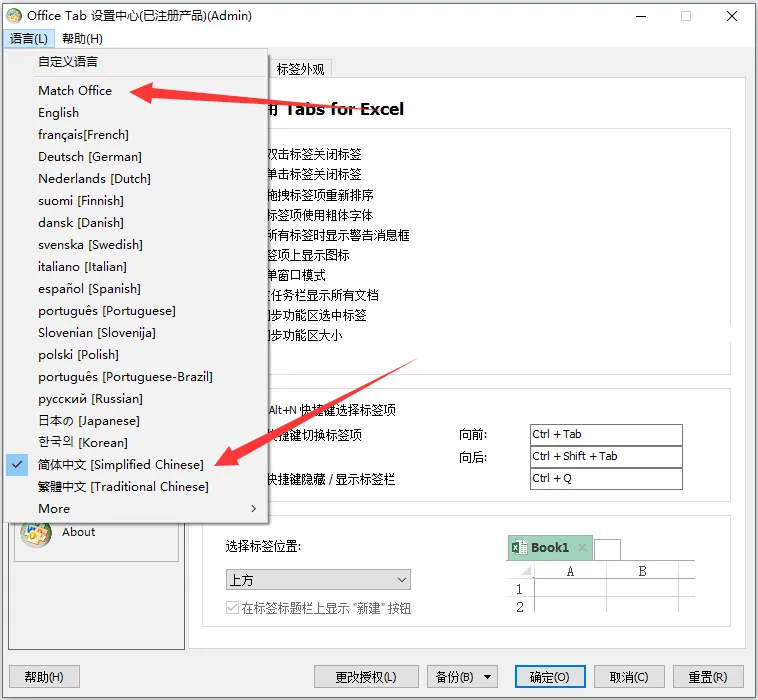Click the Excel icon on Book1 tab

[519, 547]
